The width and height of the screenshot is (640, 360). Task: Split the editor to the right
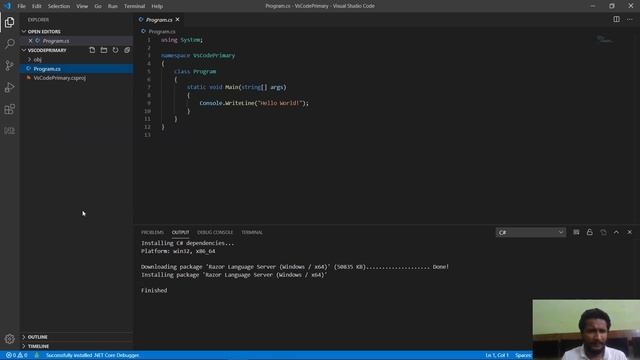(x=616, y=19)
